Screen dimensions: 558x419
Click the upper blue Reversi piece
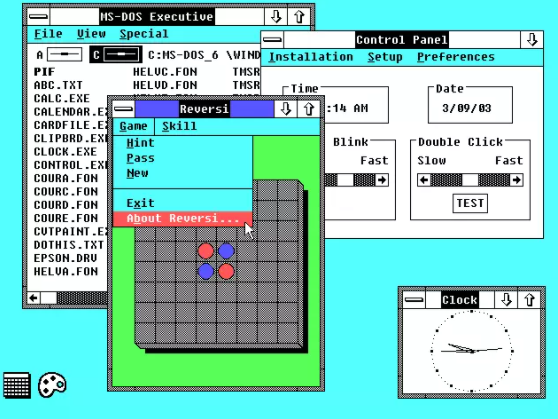[226, 251]
